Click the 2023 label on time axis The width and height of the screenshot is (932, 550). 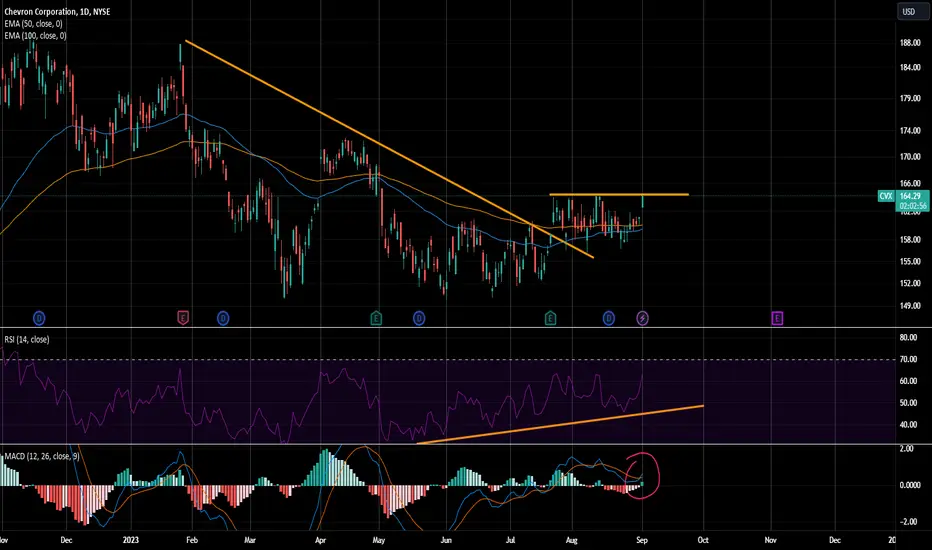130,540
